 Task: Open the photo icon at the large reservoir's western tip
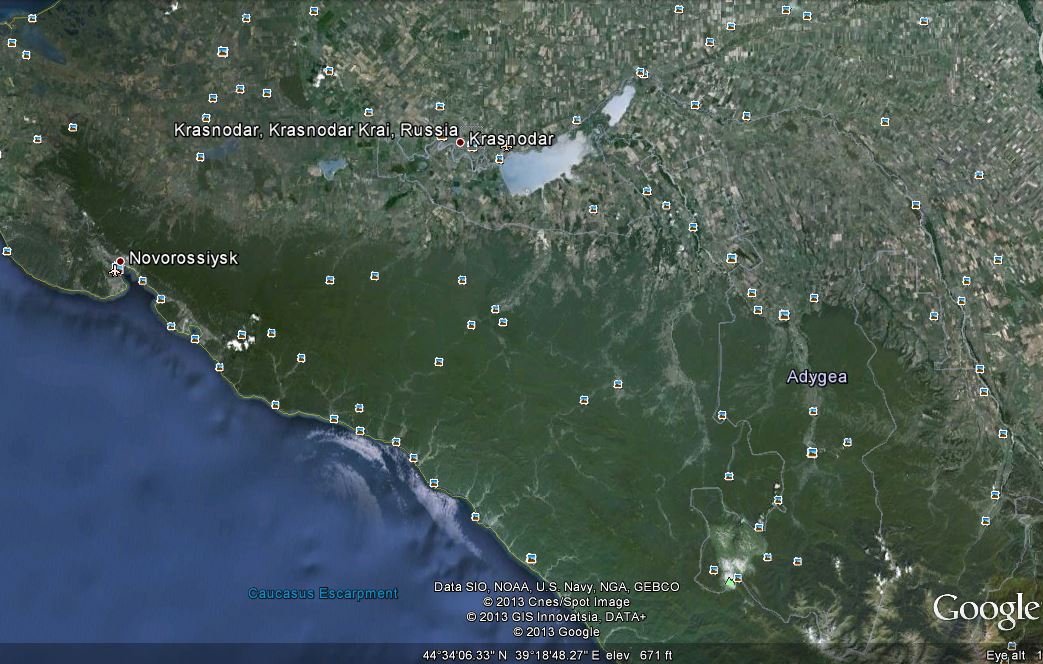pyautogui.click(x=500, y=159)
